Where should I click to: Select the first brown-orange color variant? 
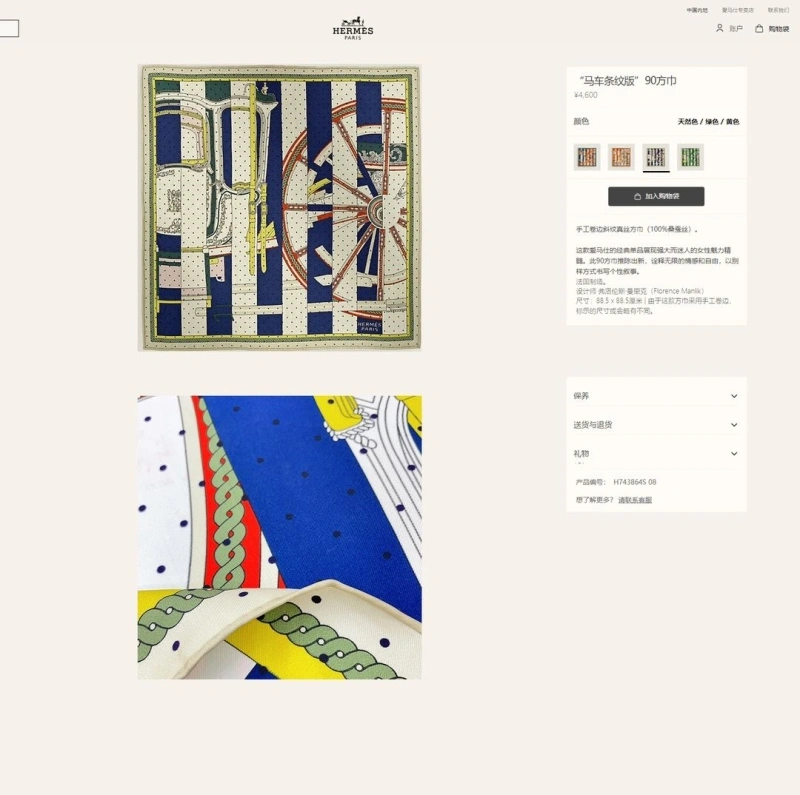click(x=587, y=157)
